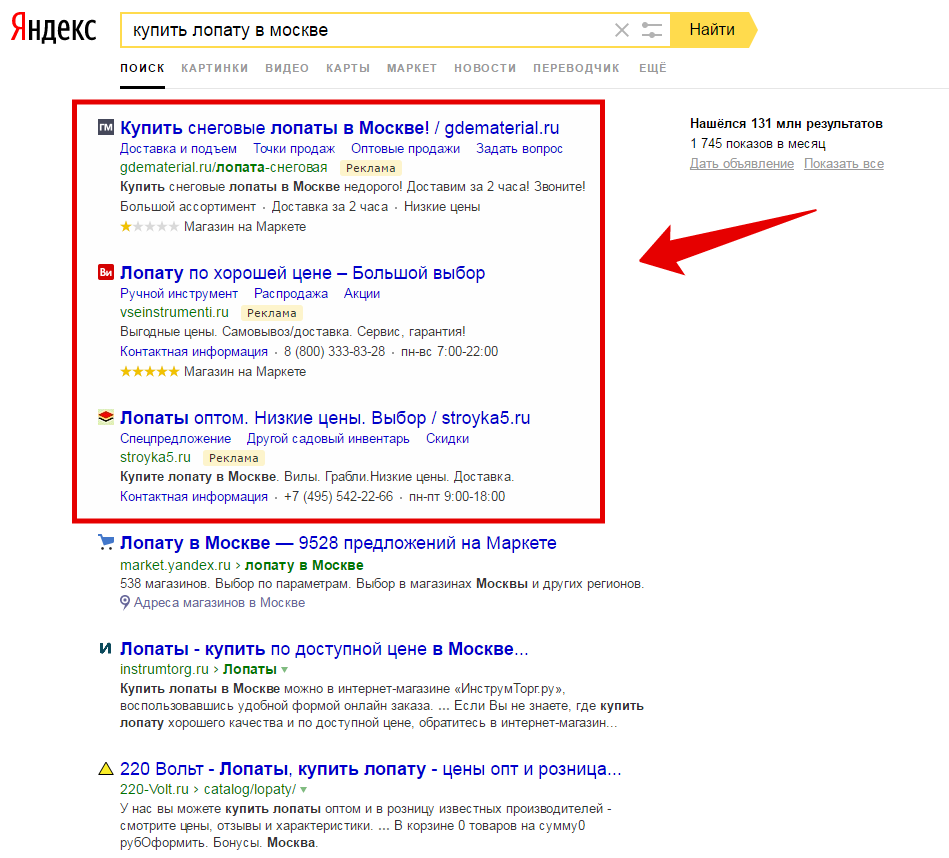Viewport: 949px width, 858px height.
Task: Click the Market shopping cart icon
Action: click(x=106, y=542)
